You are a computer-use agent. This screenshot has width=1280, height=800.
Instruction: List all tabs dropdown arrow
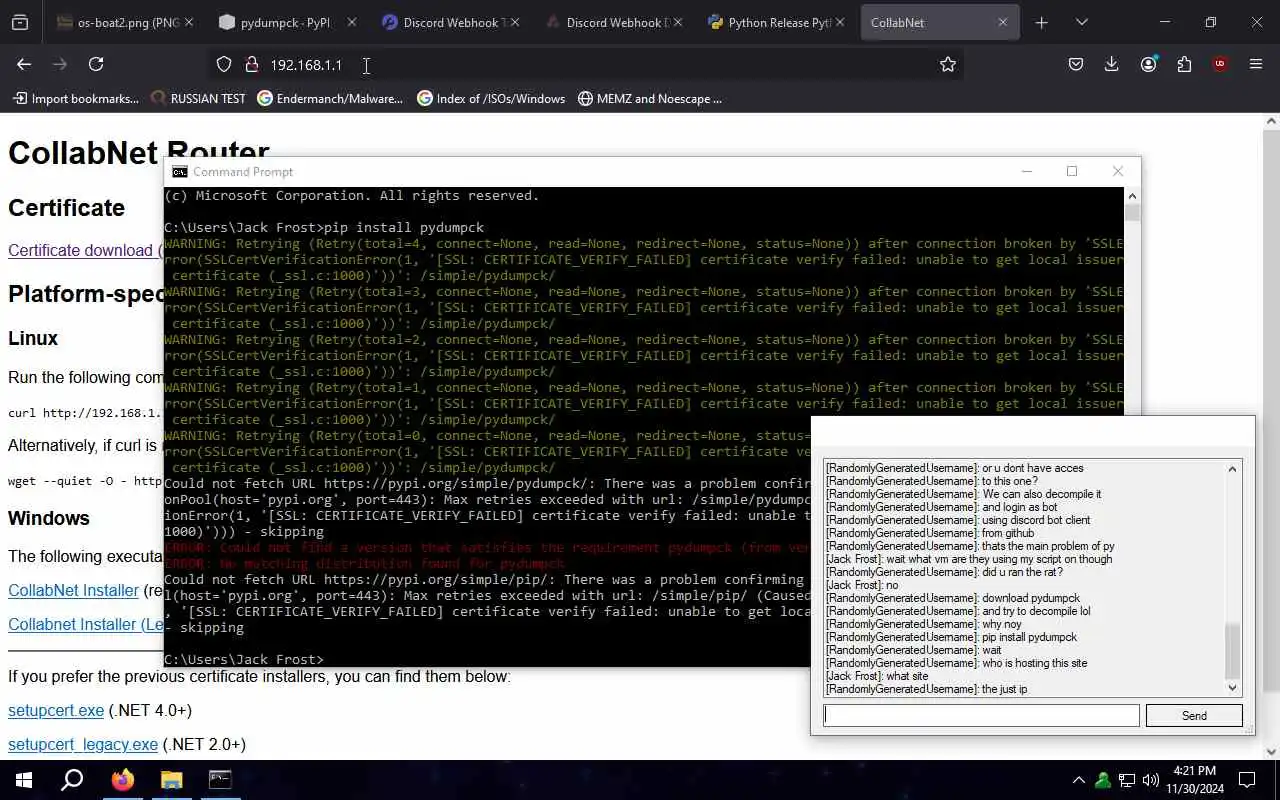point(1081,22)
